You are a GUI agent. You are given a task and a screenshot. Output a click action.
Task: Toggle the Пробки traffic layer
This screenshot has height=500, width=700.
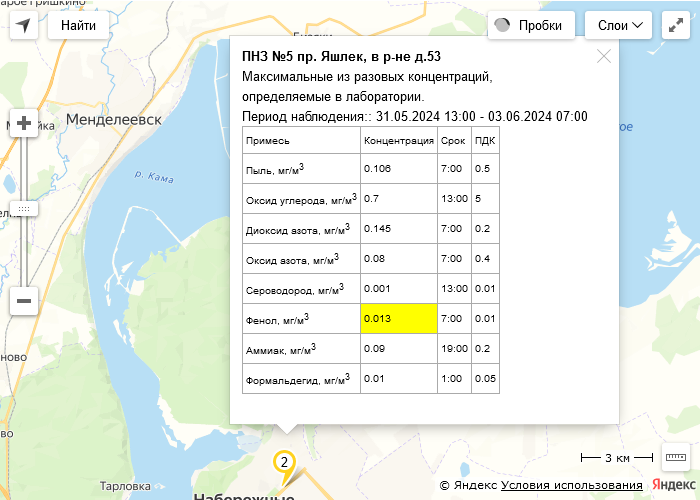[x=531, y=25]
